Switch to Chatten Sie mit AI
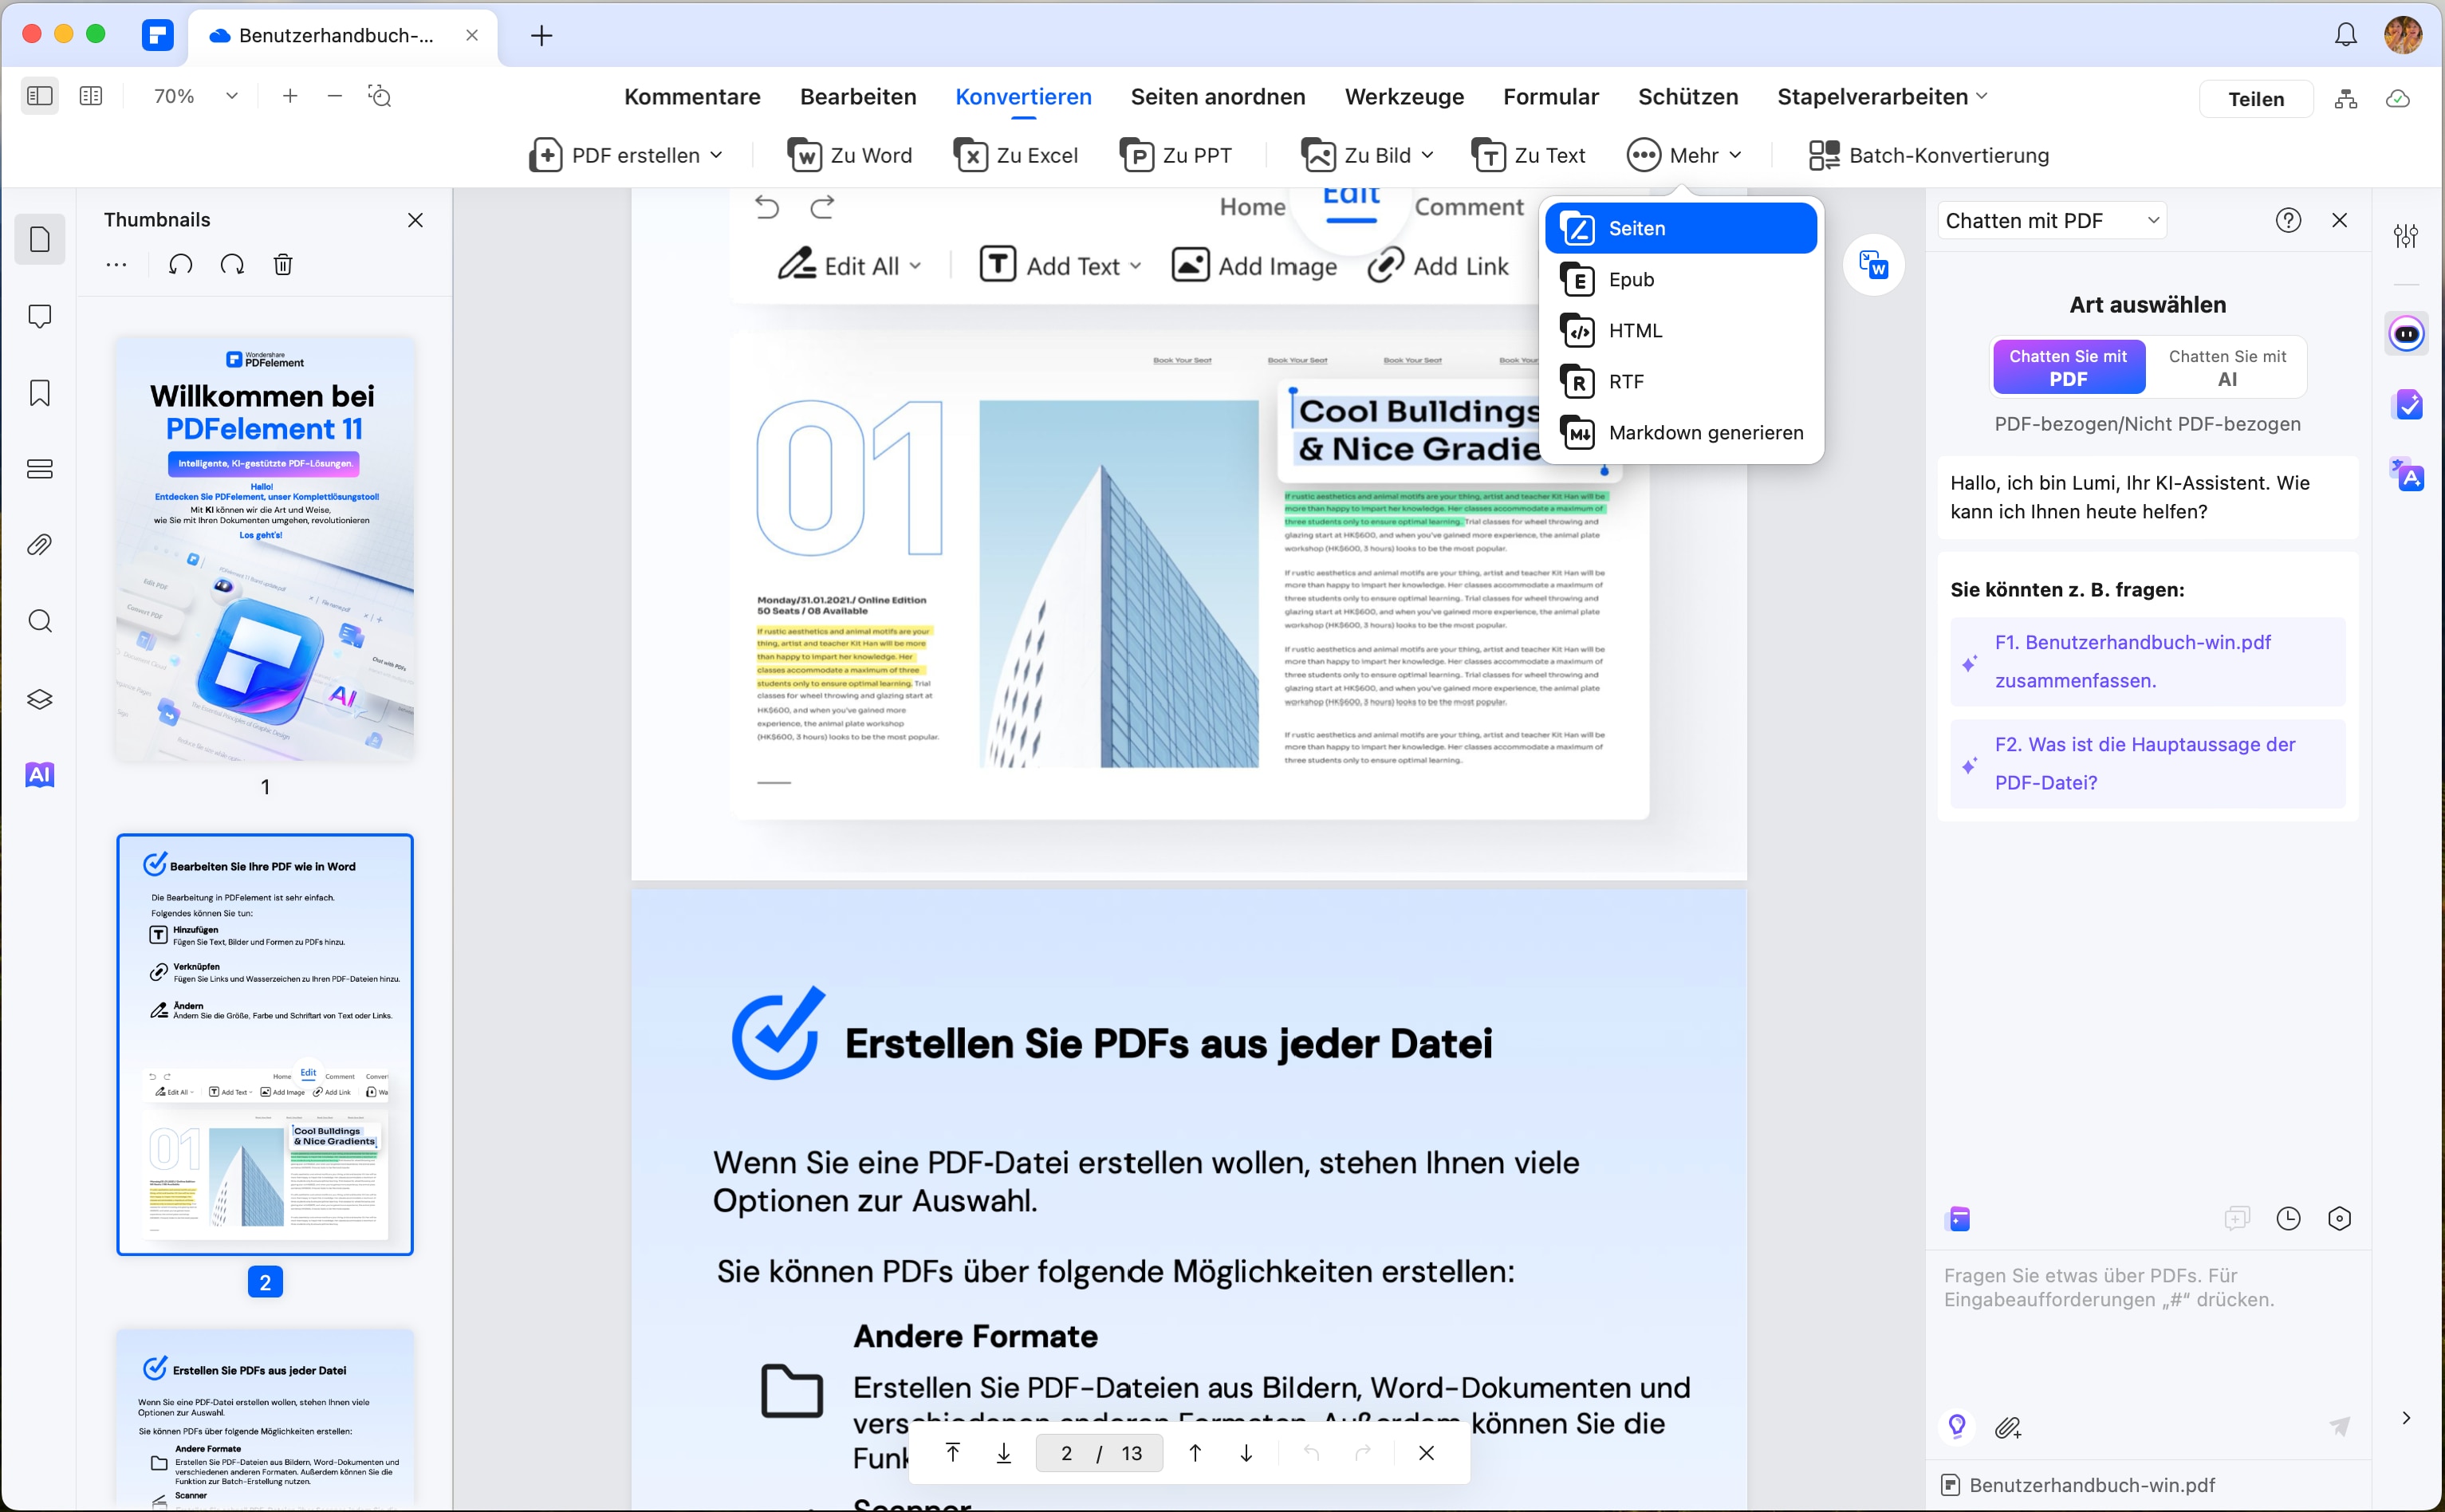Image resolution: width=2445 pixels, height=1512 pixels. coord(2227,367)
